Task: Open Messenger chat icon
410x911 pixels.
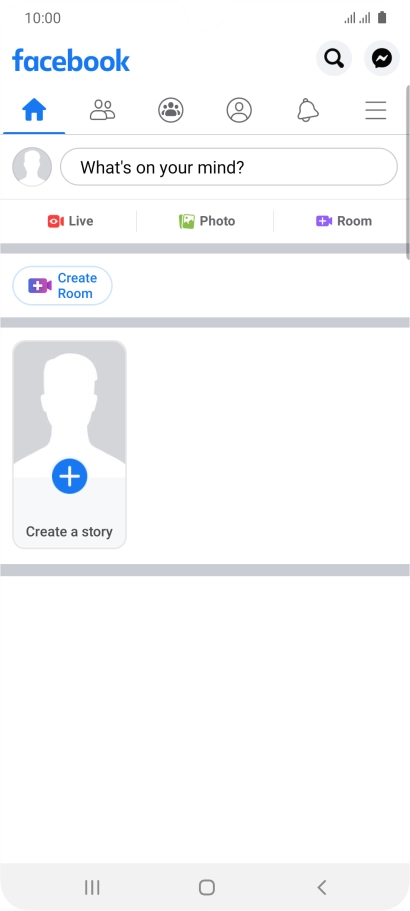Action: point(382,58)
